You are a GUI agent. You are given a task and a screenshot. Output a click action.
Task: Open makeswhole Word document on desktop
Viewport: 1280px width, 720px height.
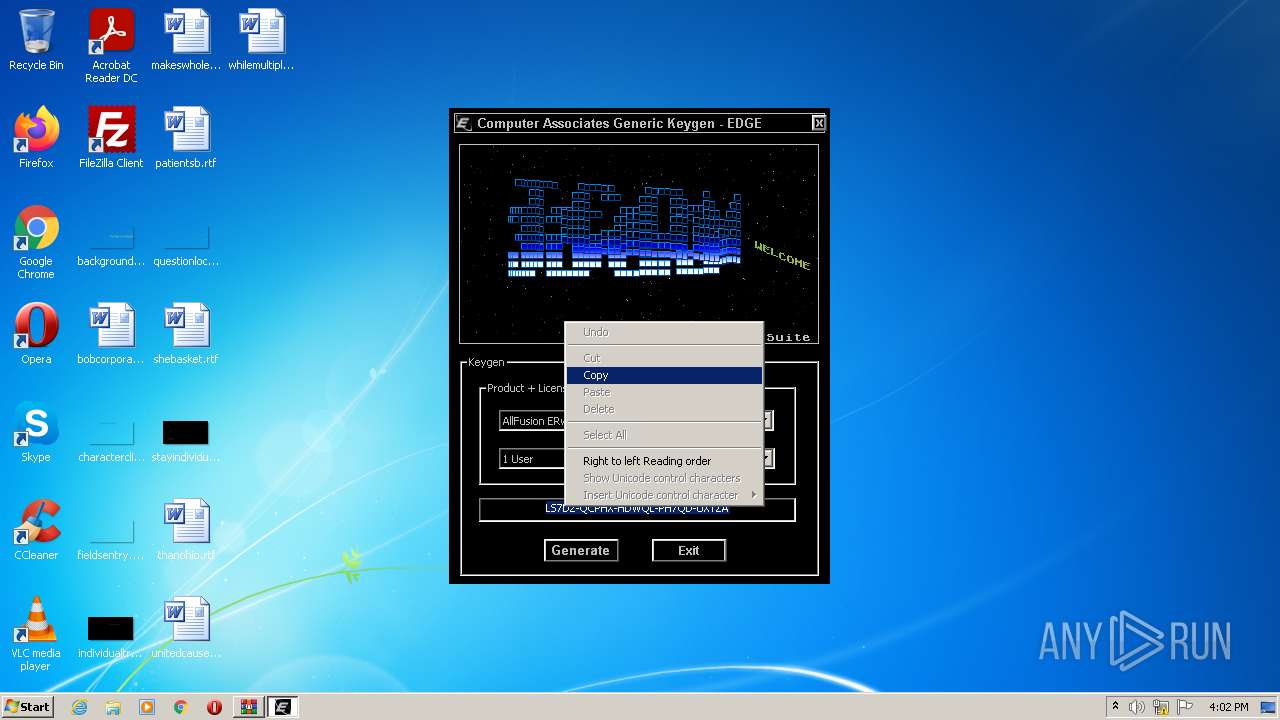tap(186, 40)
